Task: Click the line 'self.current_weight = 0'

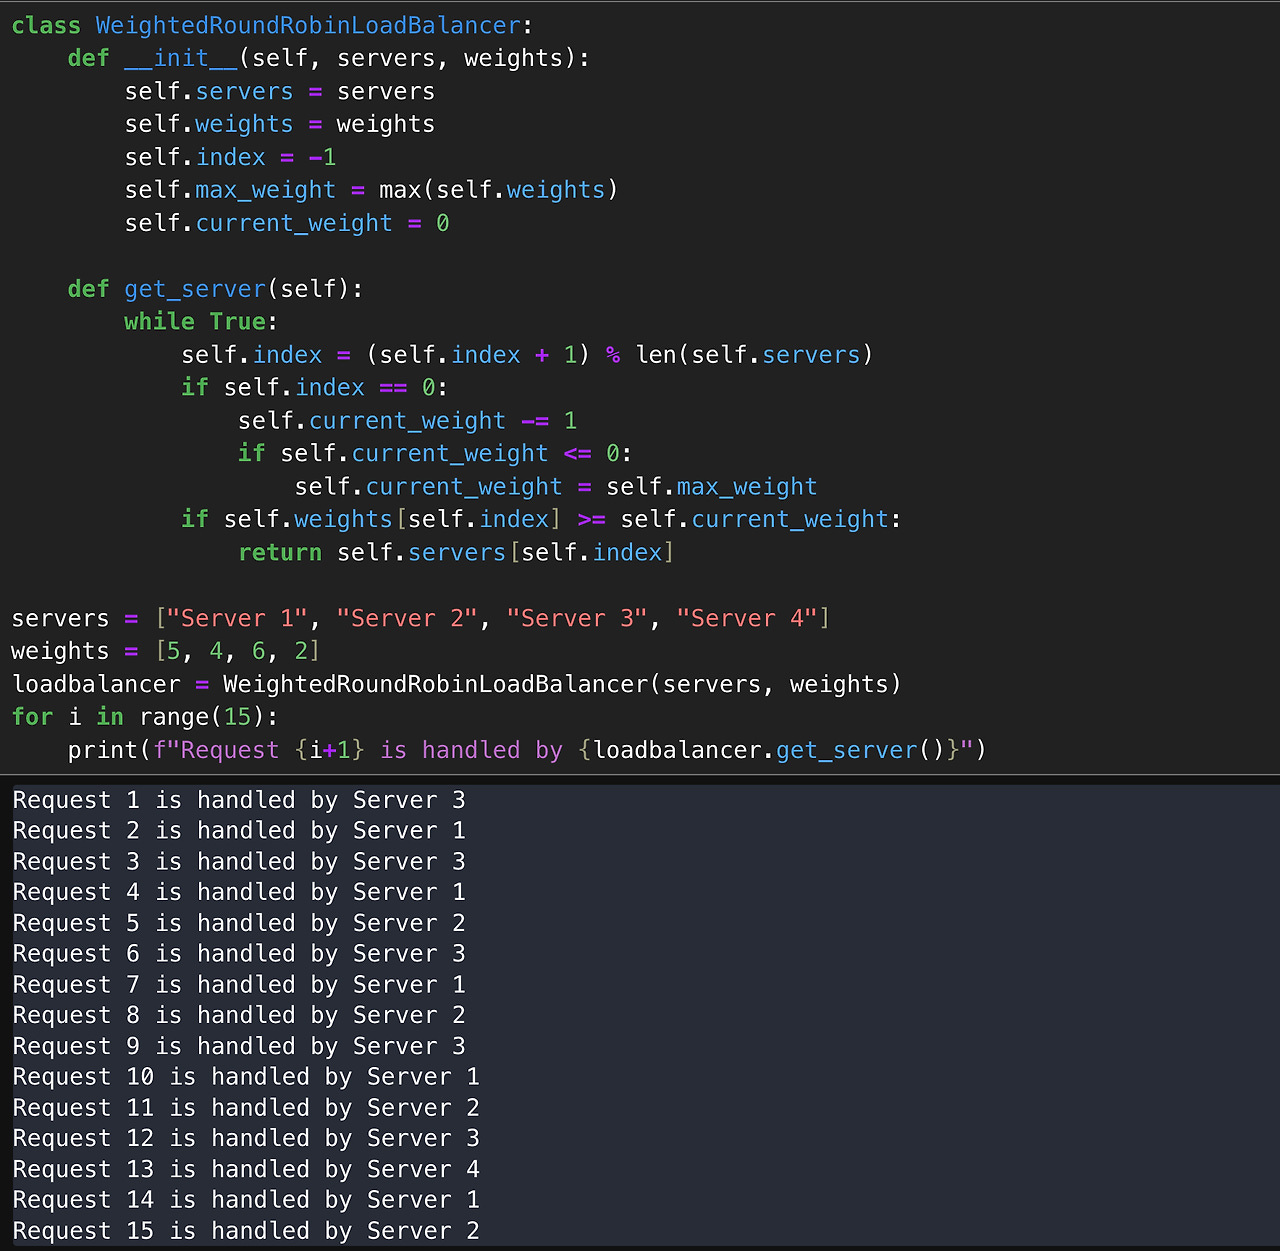Action: (x=287, y=223)
